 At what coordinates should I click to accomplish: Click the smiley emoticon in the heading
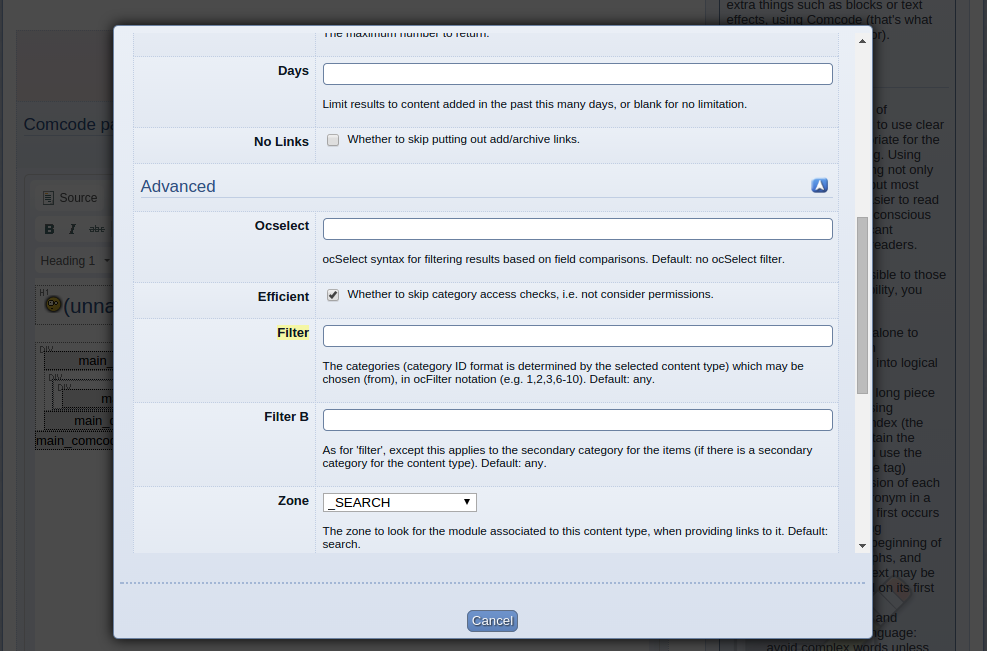click(53, 305)
